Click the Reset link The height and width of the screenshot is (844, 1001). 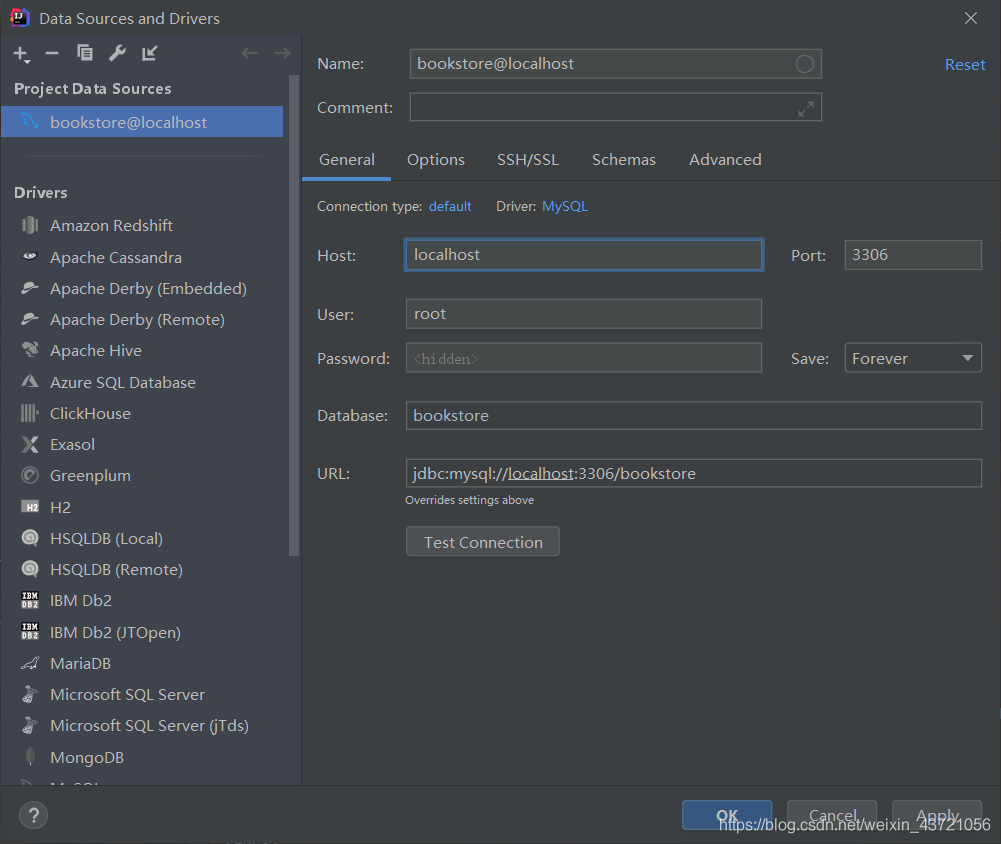965,64
